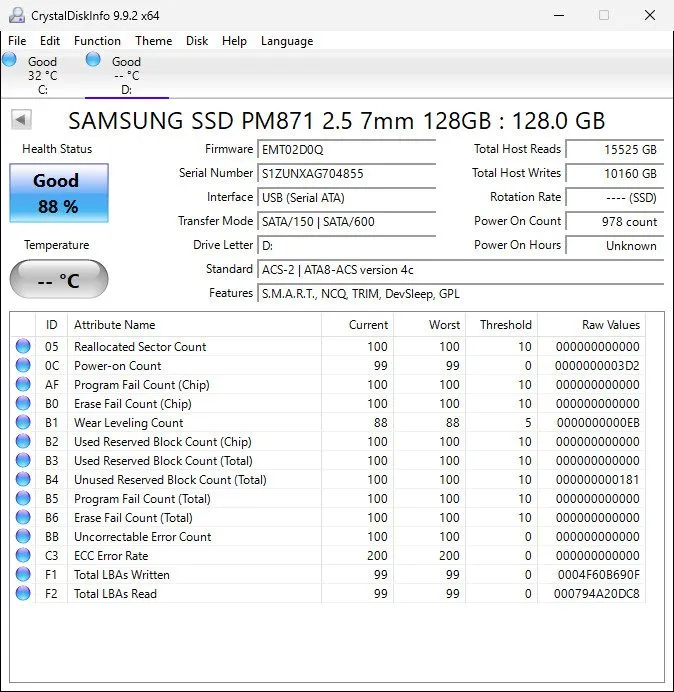674x692 pixels.
Task: Click the Reallocated Sector Count name
Action: (140, 347)
